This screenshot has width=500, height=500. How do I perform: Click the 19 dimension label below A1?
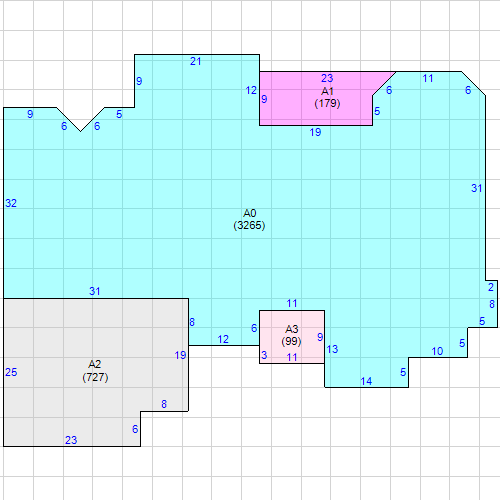[x=315, y=133]
